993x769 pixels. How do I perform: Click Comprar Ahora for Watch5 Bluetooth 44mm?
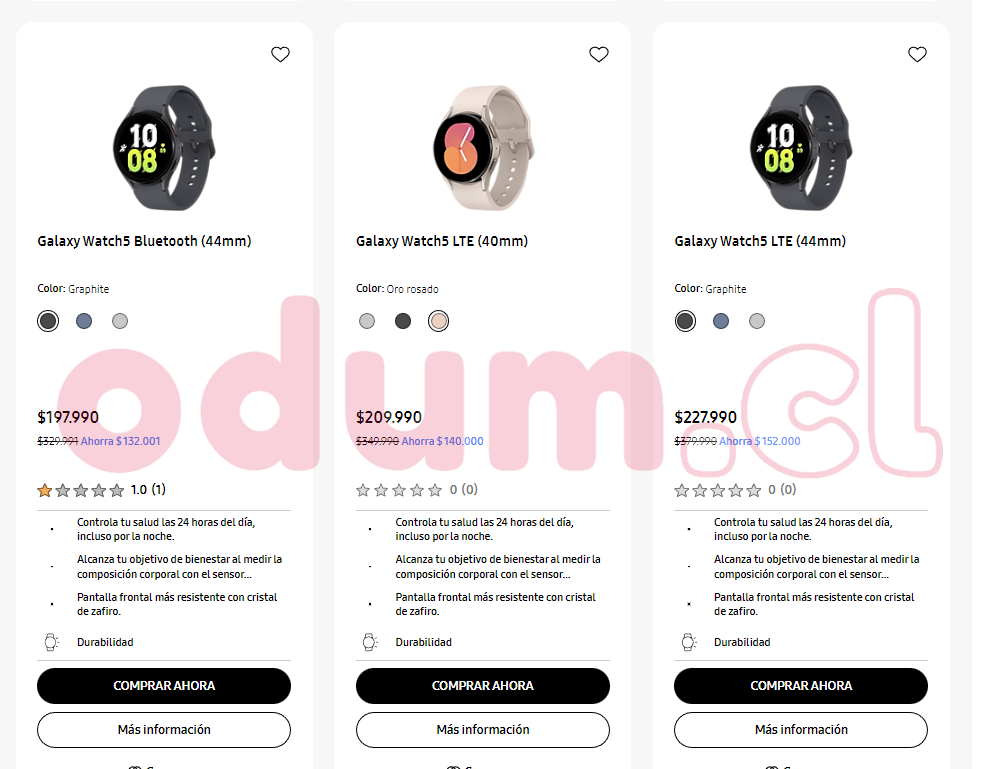click(x=164, y=686)
